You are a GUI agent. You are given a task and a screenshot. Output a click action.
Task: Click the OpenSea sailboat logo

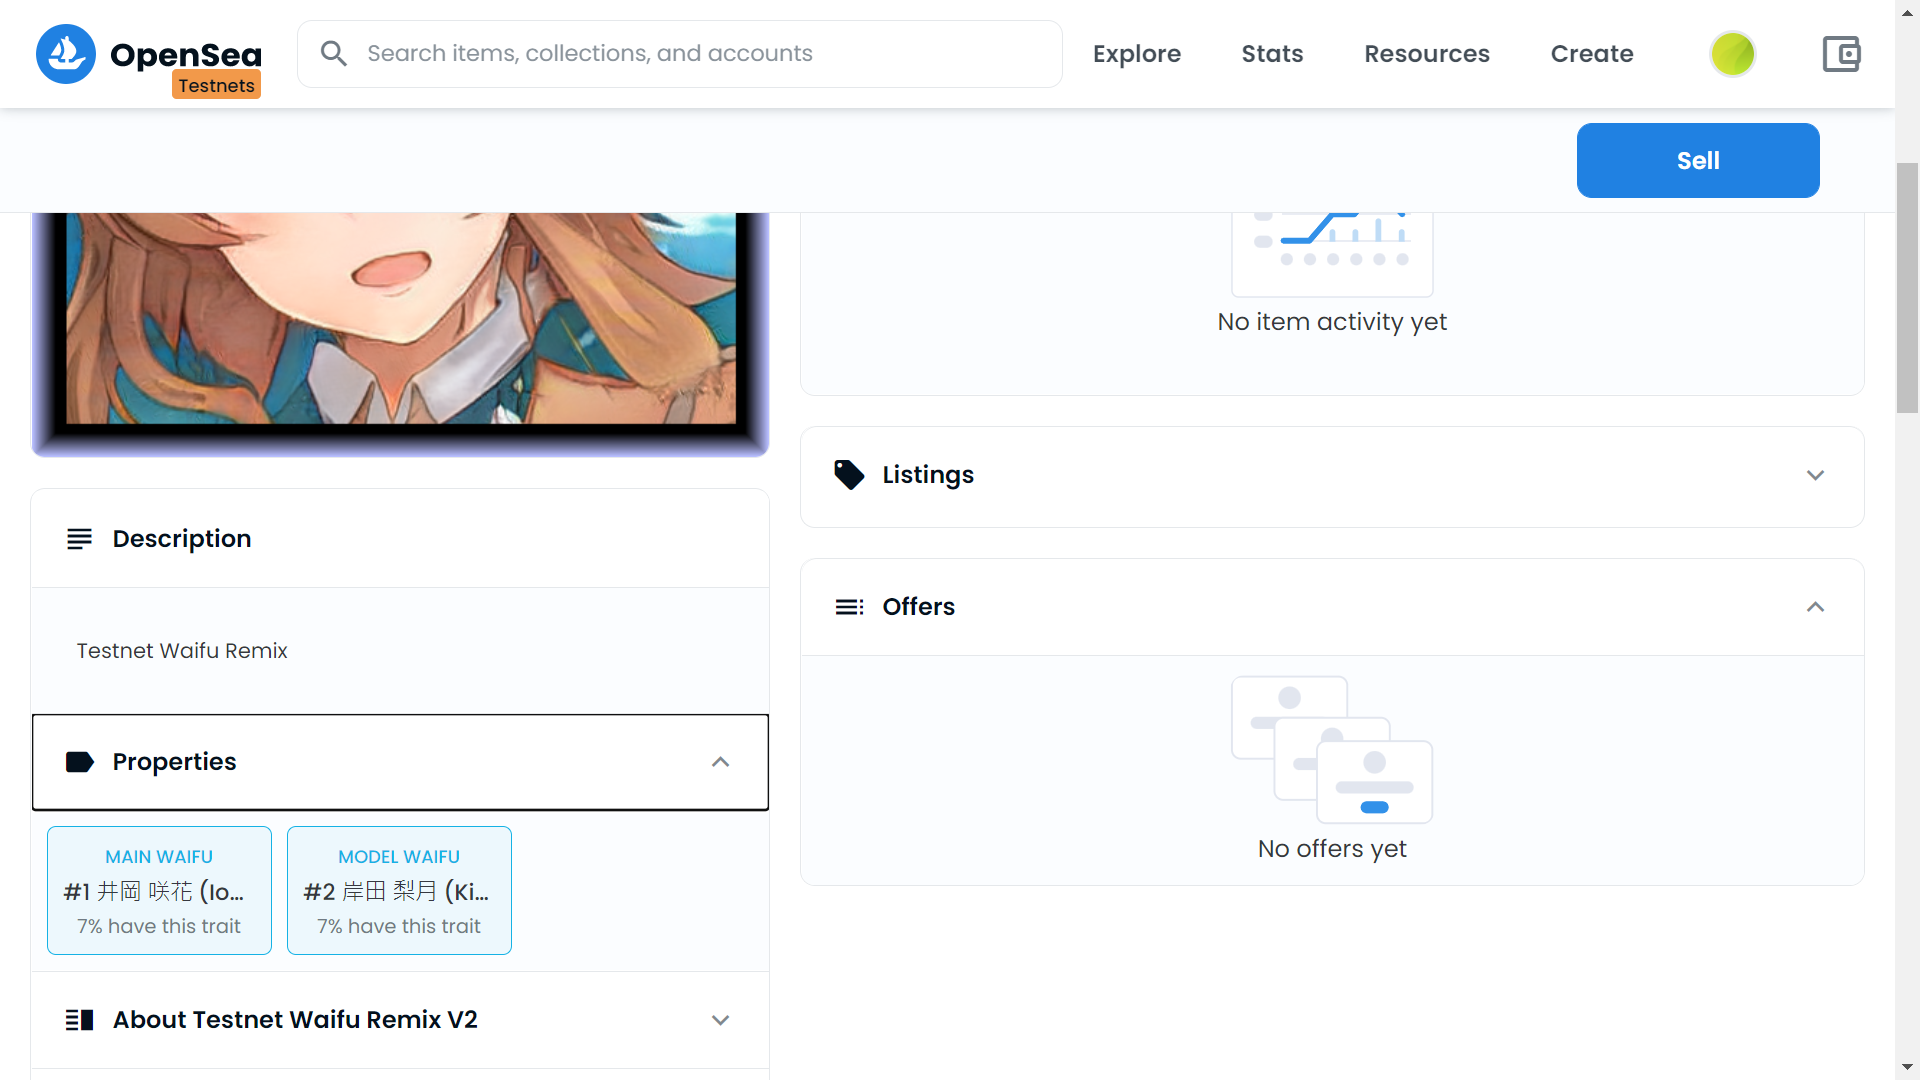pos(66,54)
